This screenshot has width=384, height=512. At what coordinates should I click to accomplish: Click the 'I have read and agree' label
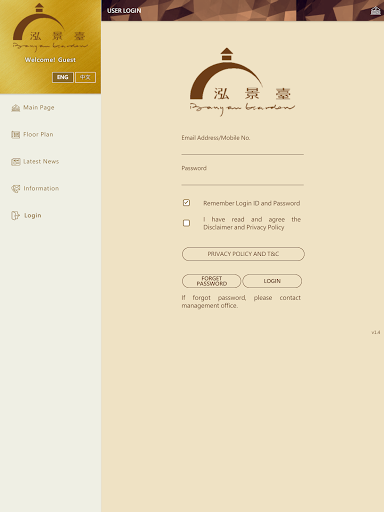(252, 223)
